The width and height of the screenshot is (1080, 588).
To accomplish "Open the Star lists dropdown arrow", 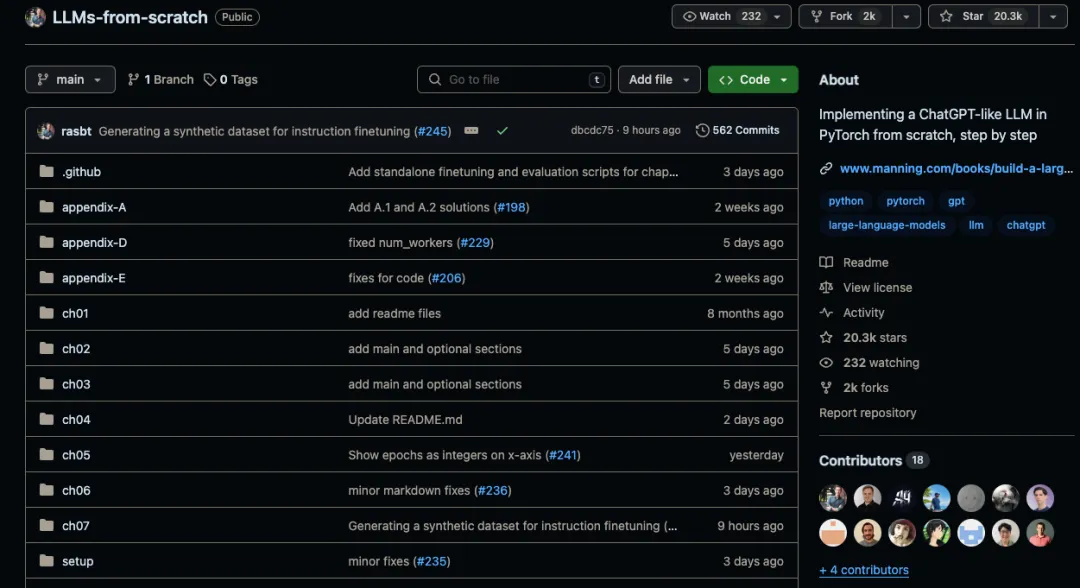I will click(1053, 16).
